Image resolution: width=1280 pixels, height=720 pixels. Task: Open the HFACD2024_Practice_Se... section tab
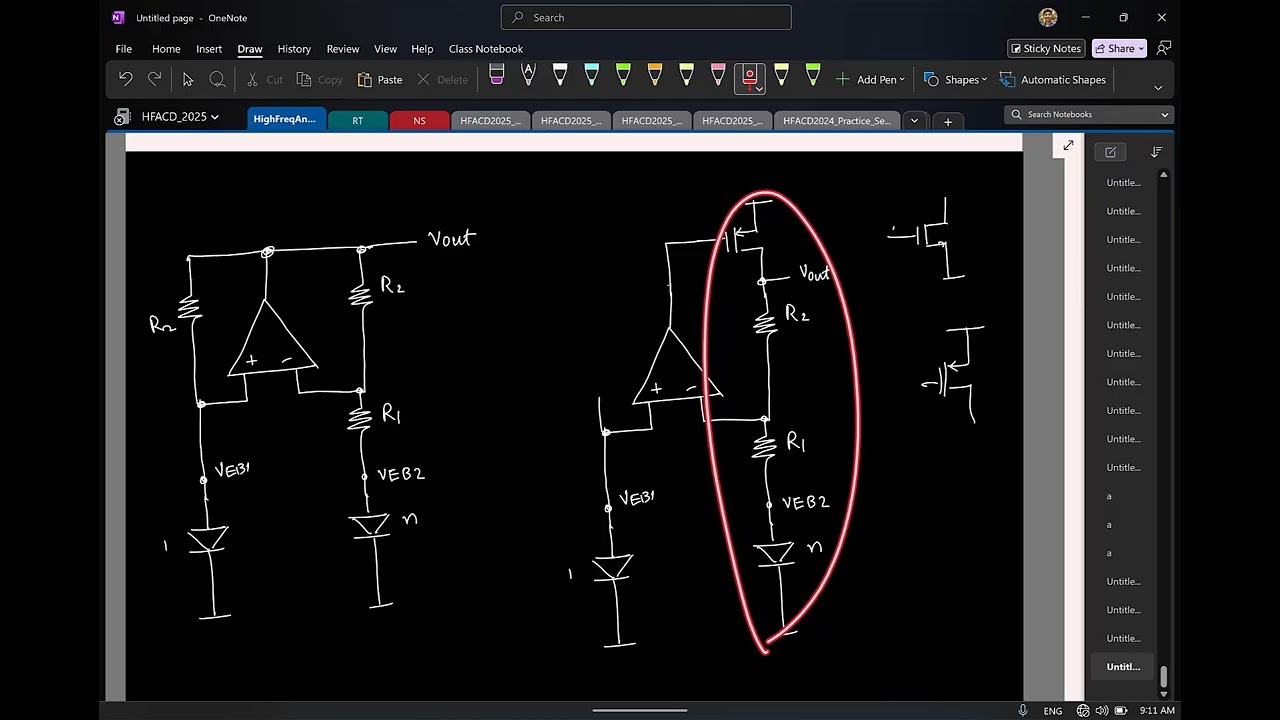836,120
